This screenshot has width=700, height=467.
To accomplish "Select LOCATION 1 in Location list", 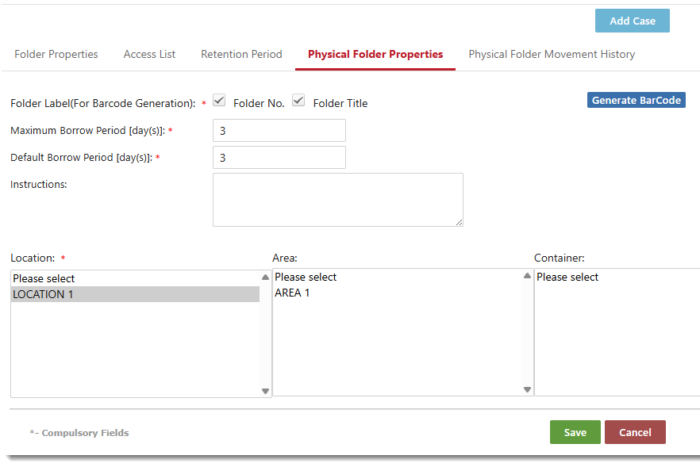I will click(x=135, y=294).
